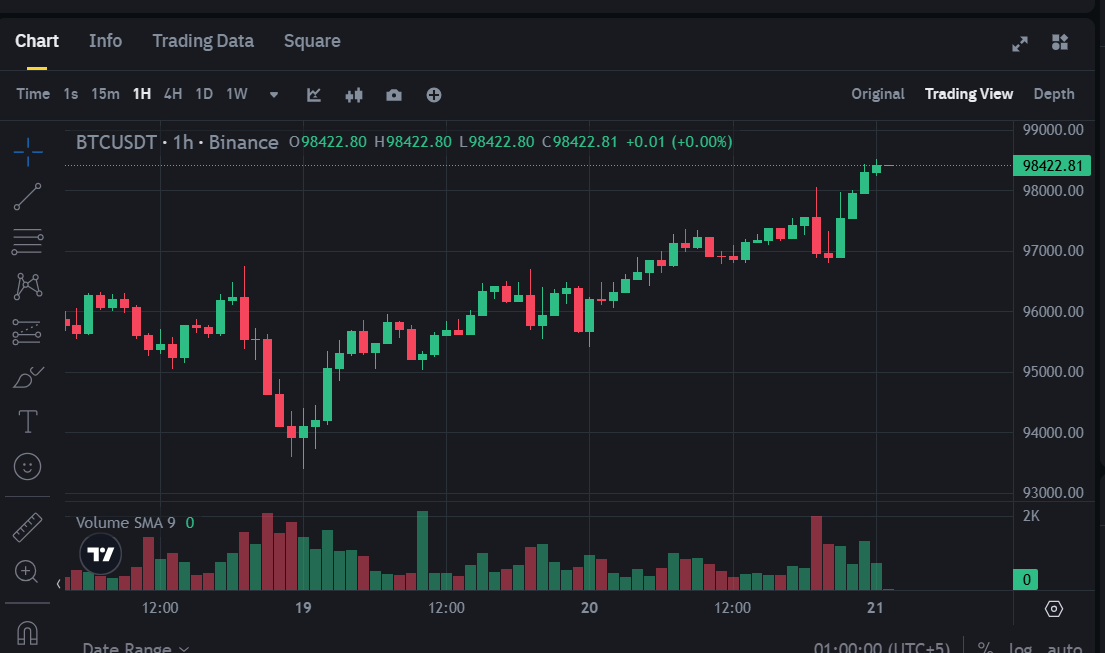Click the 99000.00 price axis label
The image size is (1105, 653).
(x=1053, y=130)
